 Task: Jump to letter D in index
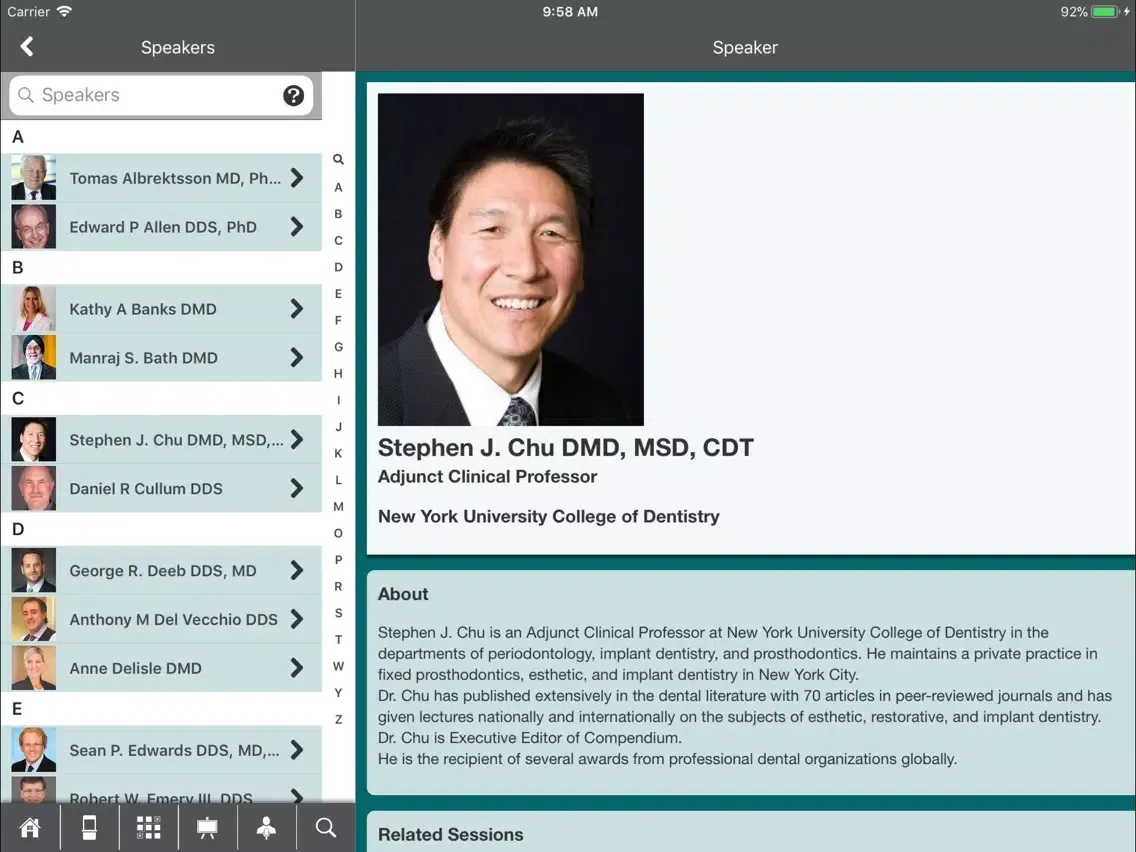[x=338, y=267]
